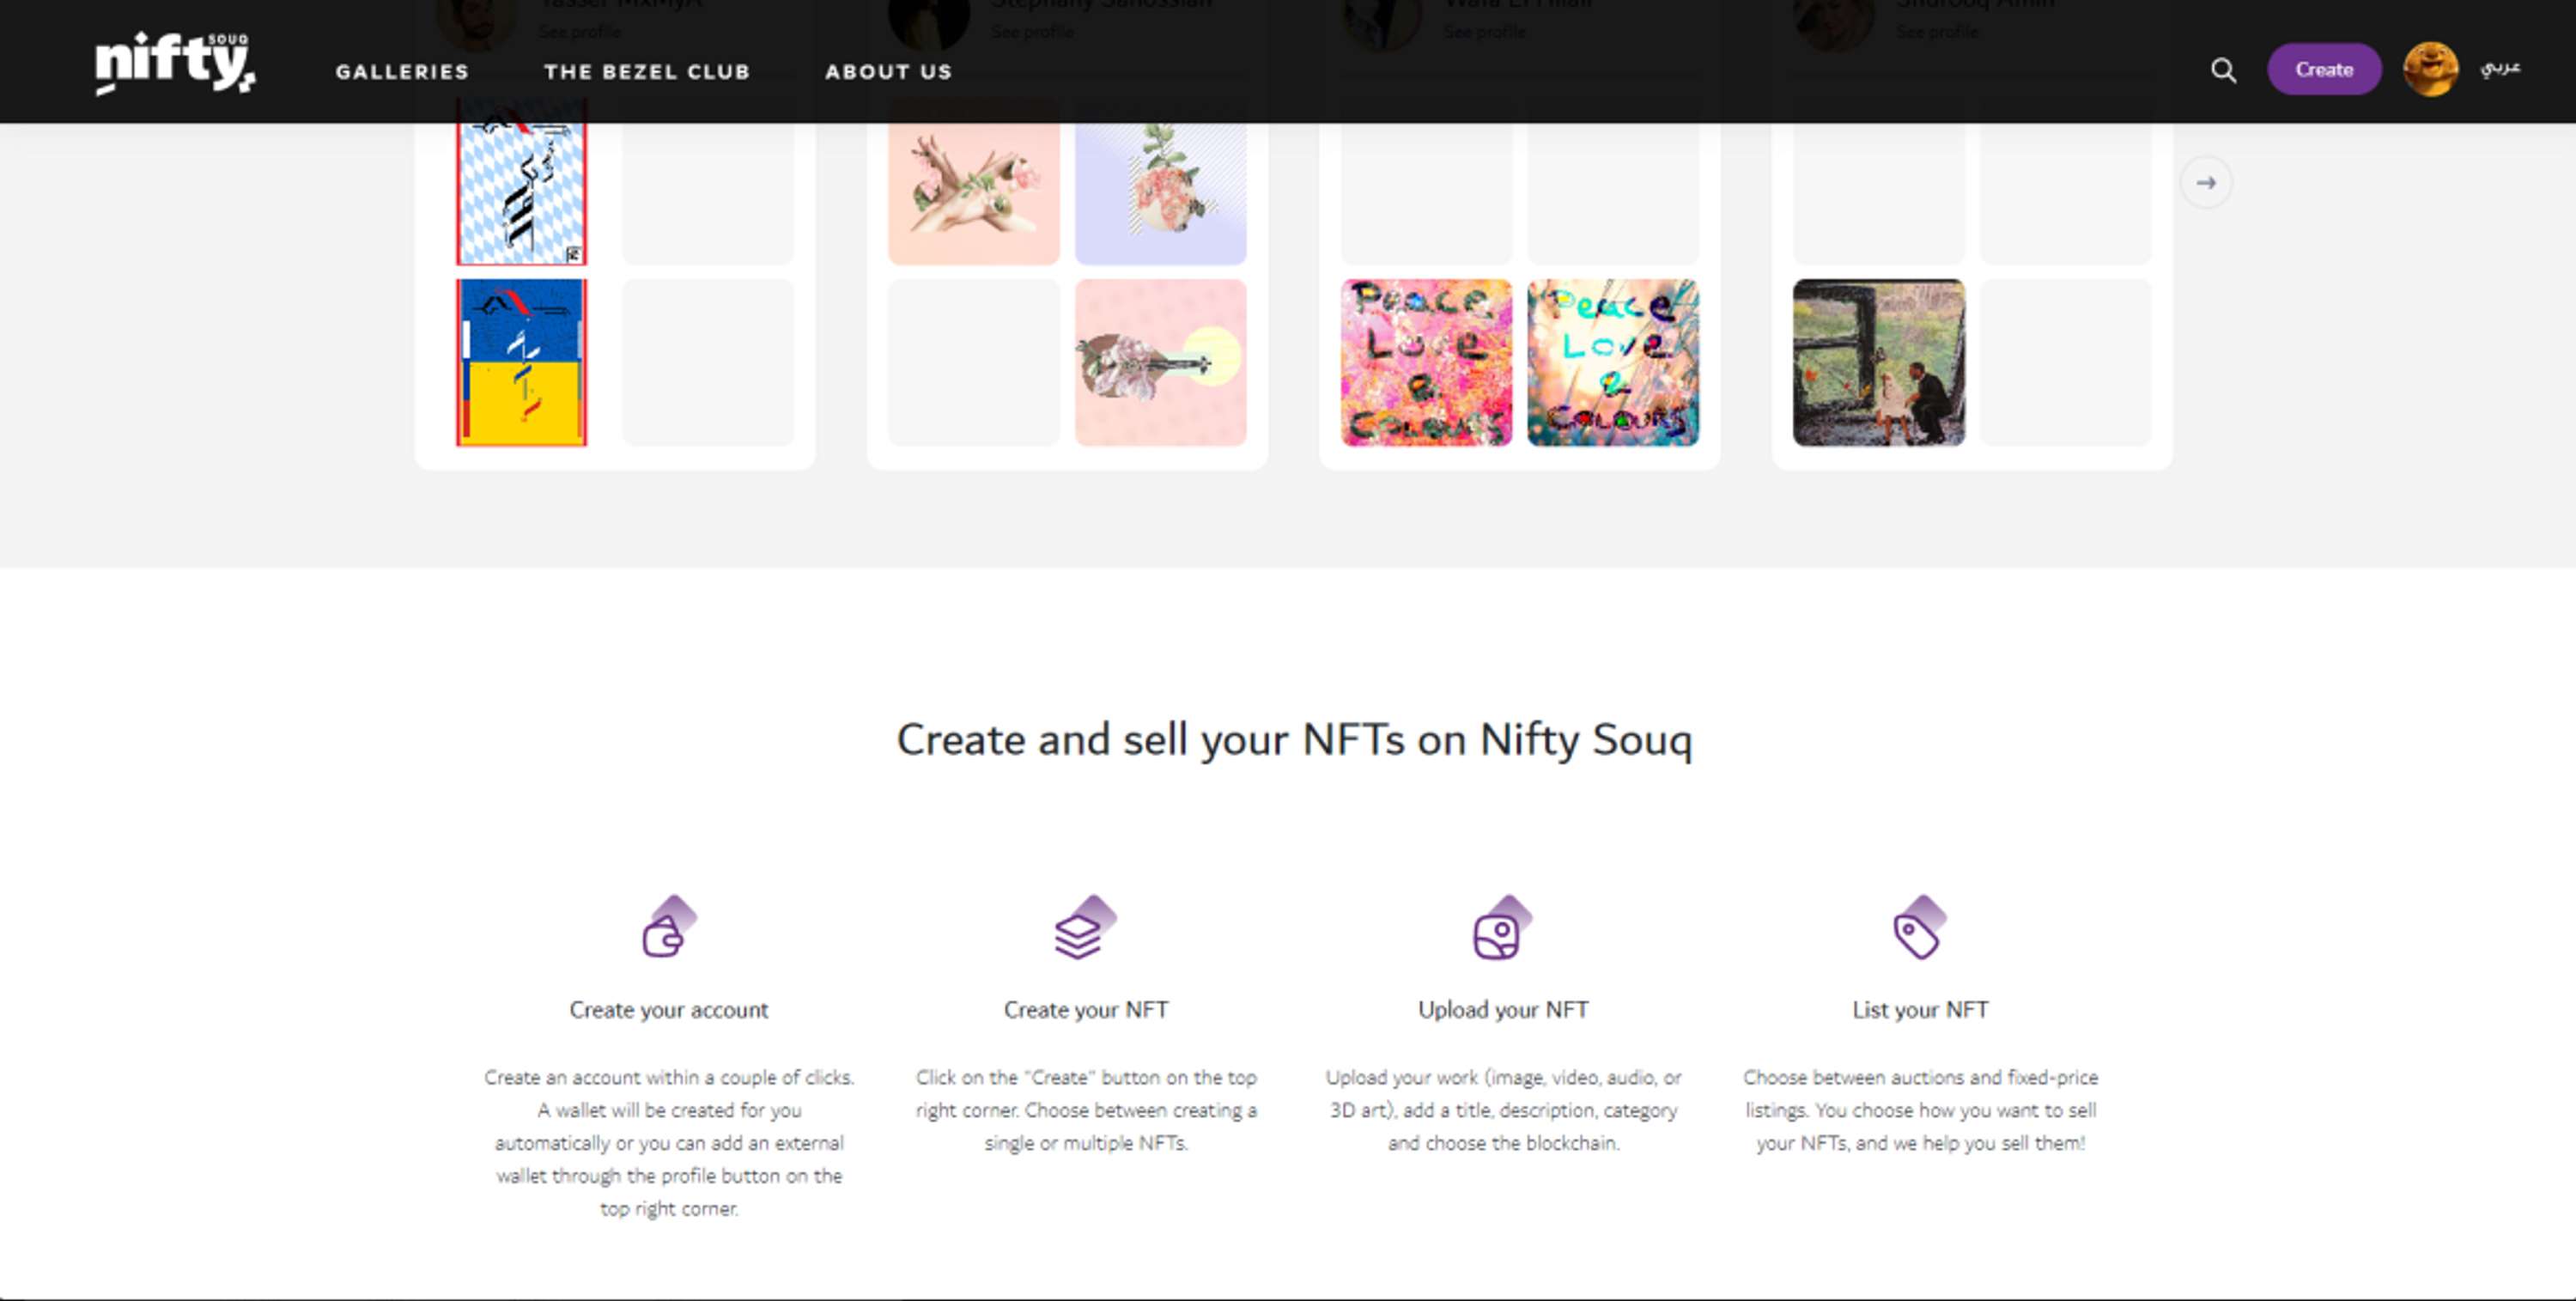Viewport: 2576px width, 1301px height.
Task: Click the next arrow on the artist carousel
Action: 2206,183
